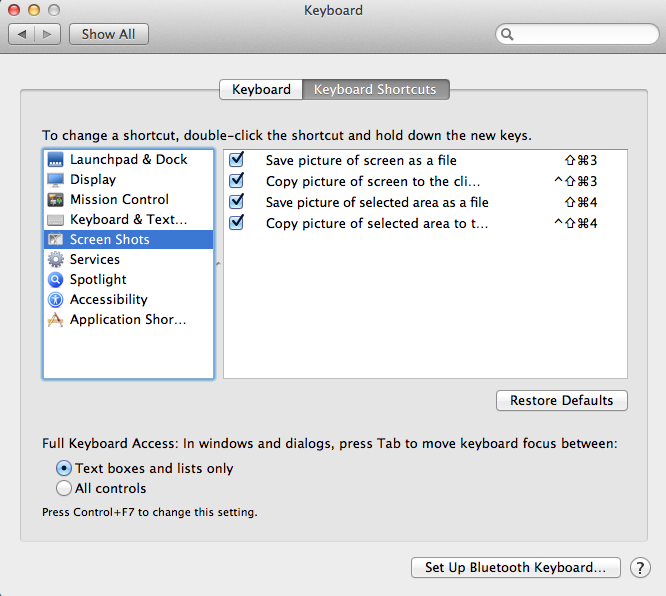
Task: Select the 'Save picture of screen as a file' label
Action: point(361,160)
